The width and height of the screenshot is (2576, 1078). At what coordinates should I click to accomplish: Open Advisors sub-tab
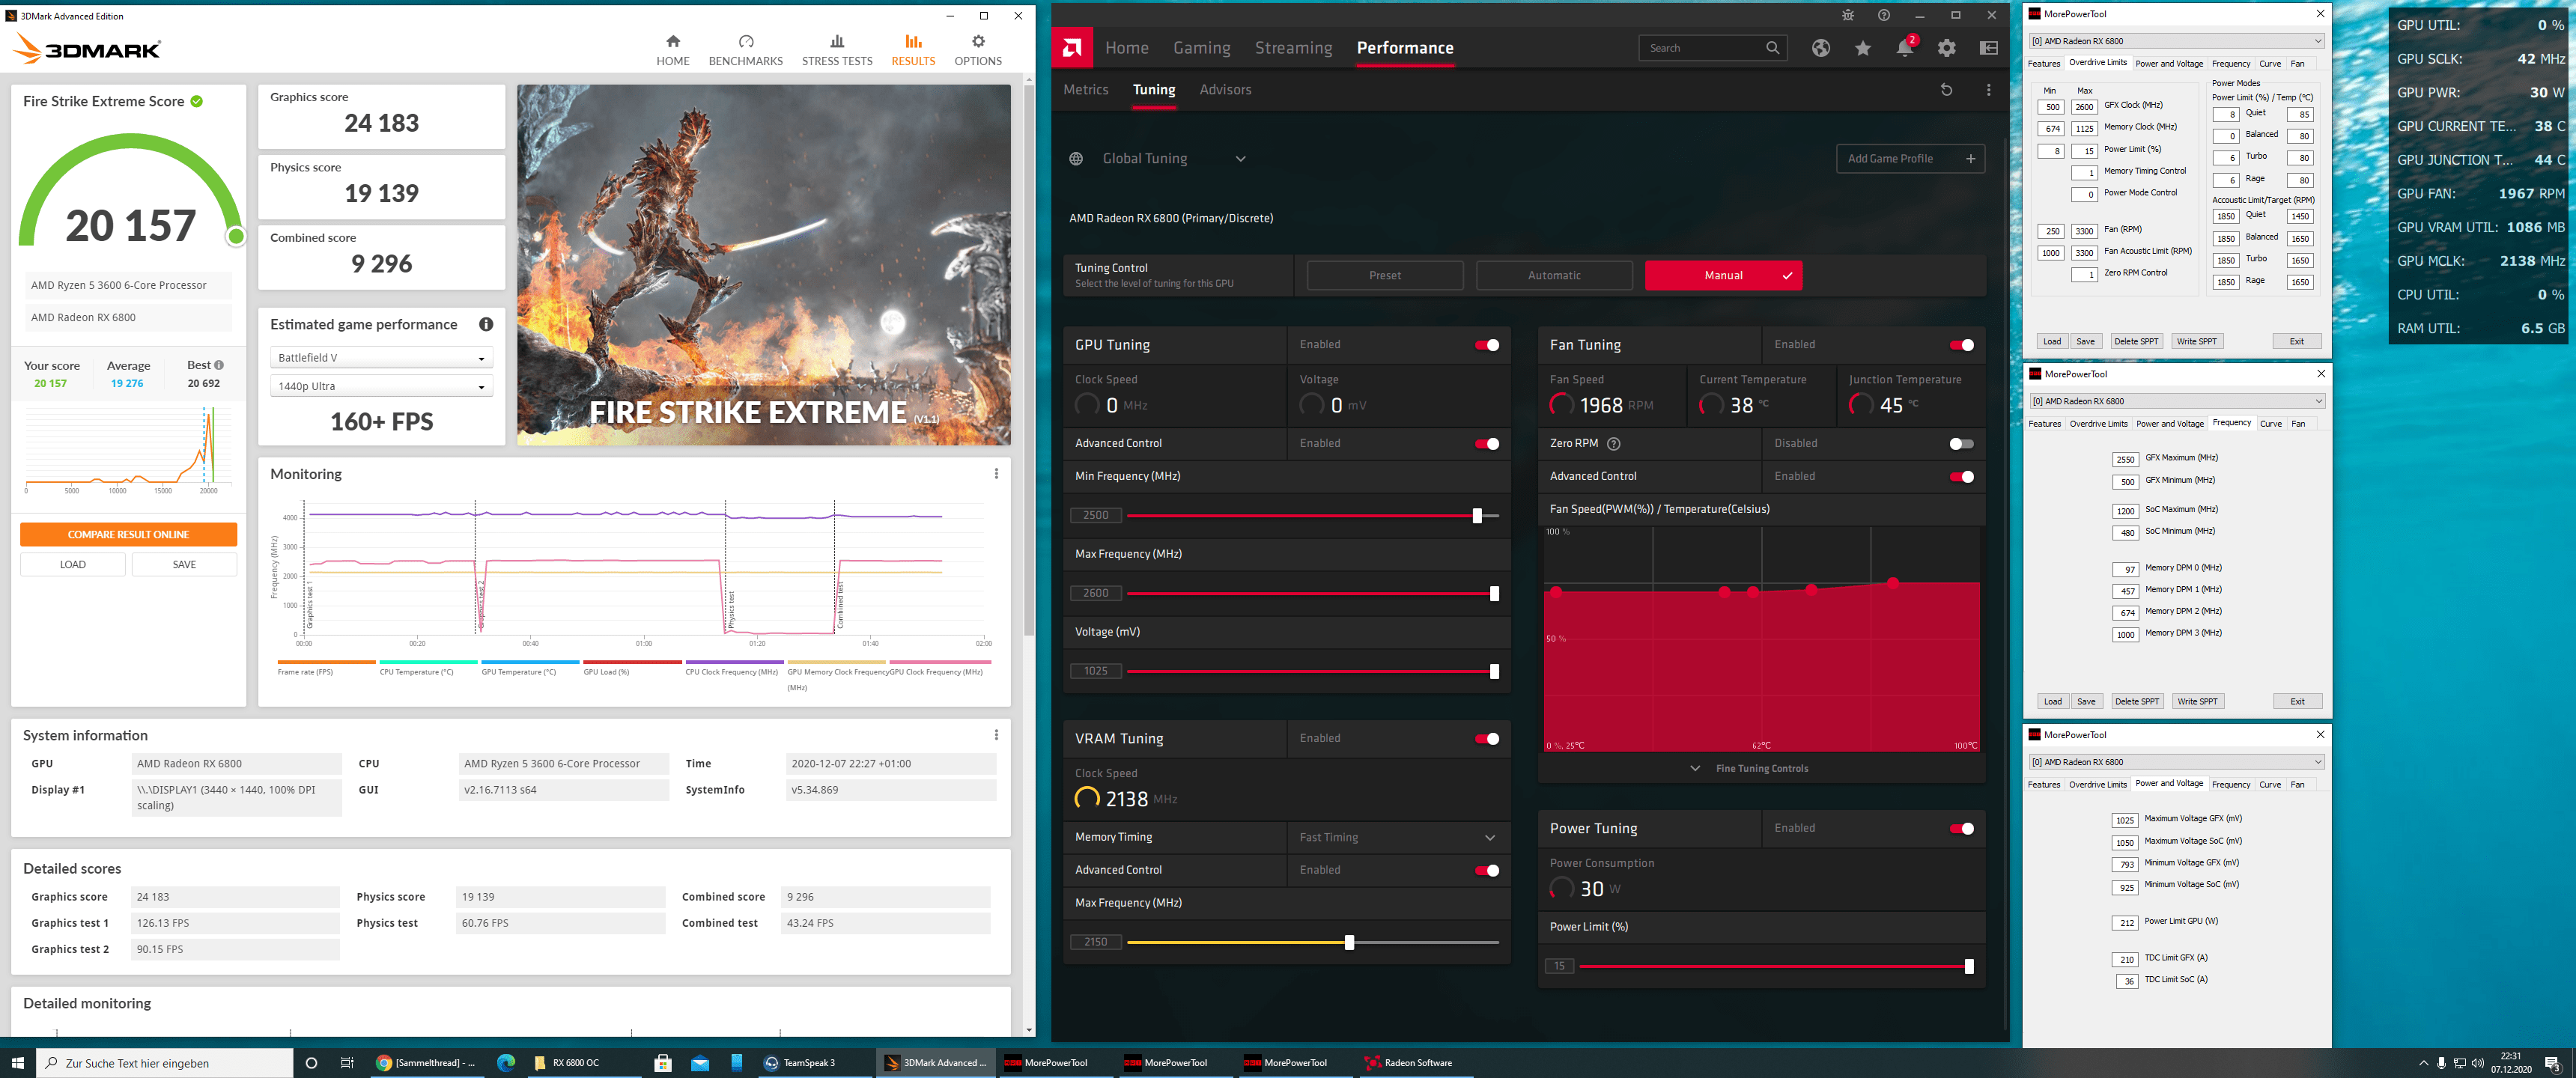(1225, 90)
